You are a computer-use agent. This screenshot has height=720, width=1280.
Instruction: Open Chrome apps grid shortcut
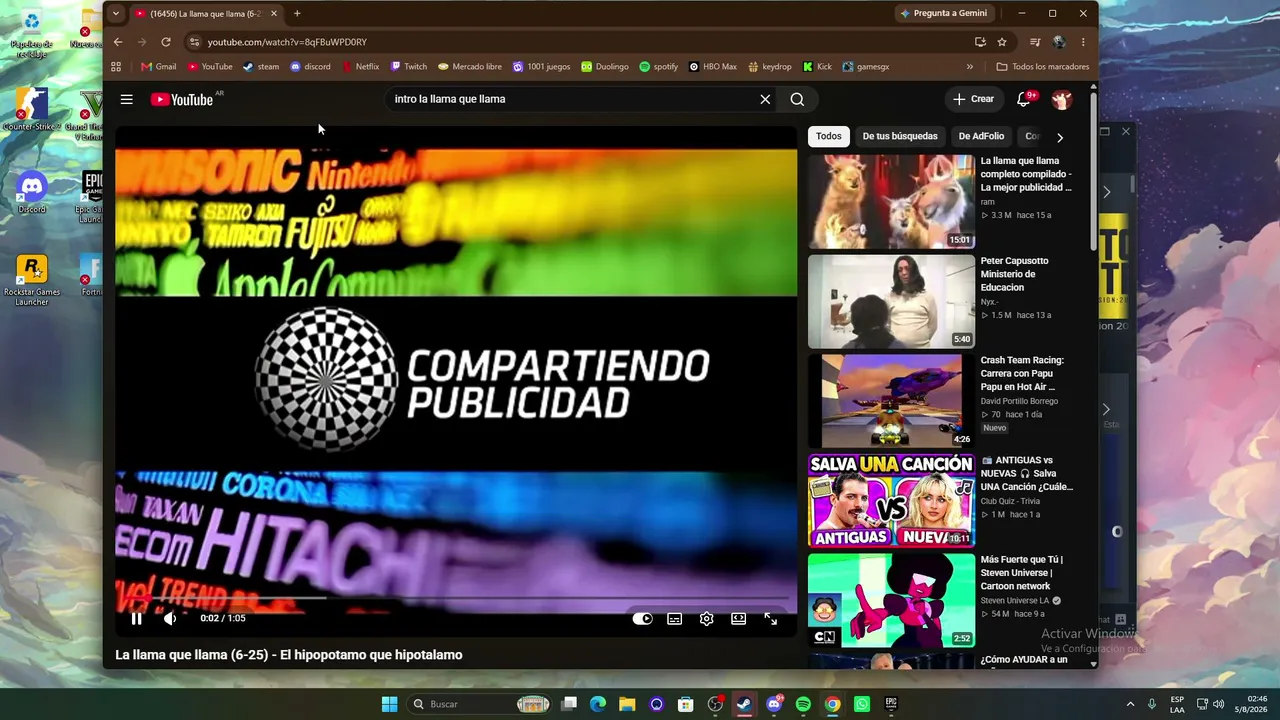(116, 67)
